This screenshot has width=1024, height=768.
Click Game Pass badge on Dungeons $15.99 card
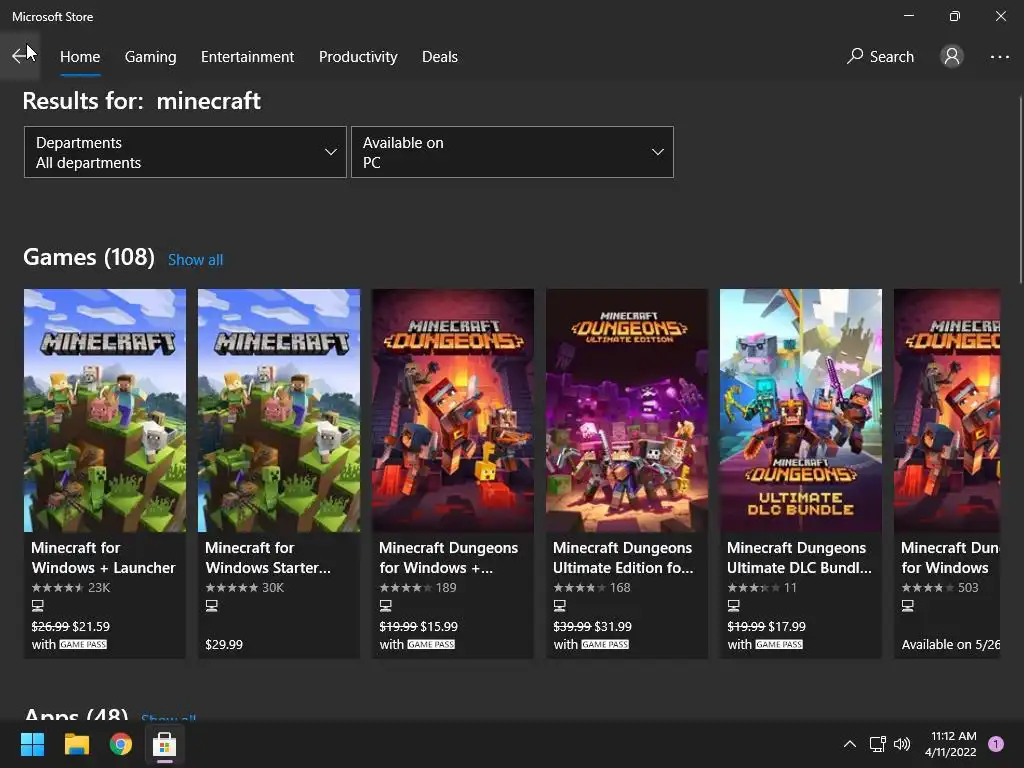[x=431, y=645]
